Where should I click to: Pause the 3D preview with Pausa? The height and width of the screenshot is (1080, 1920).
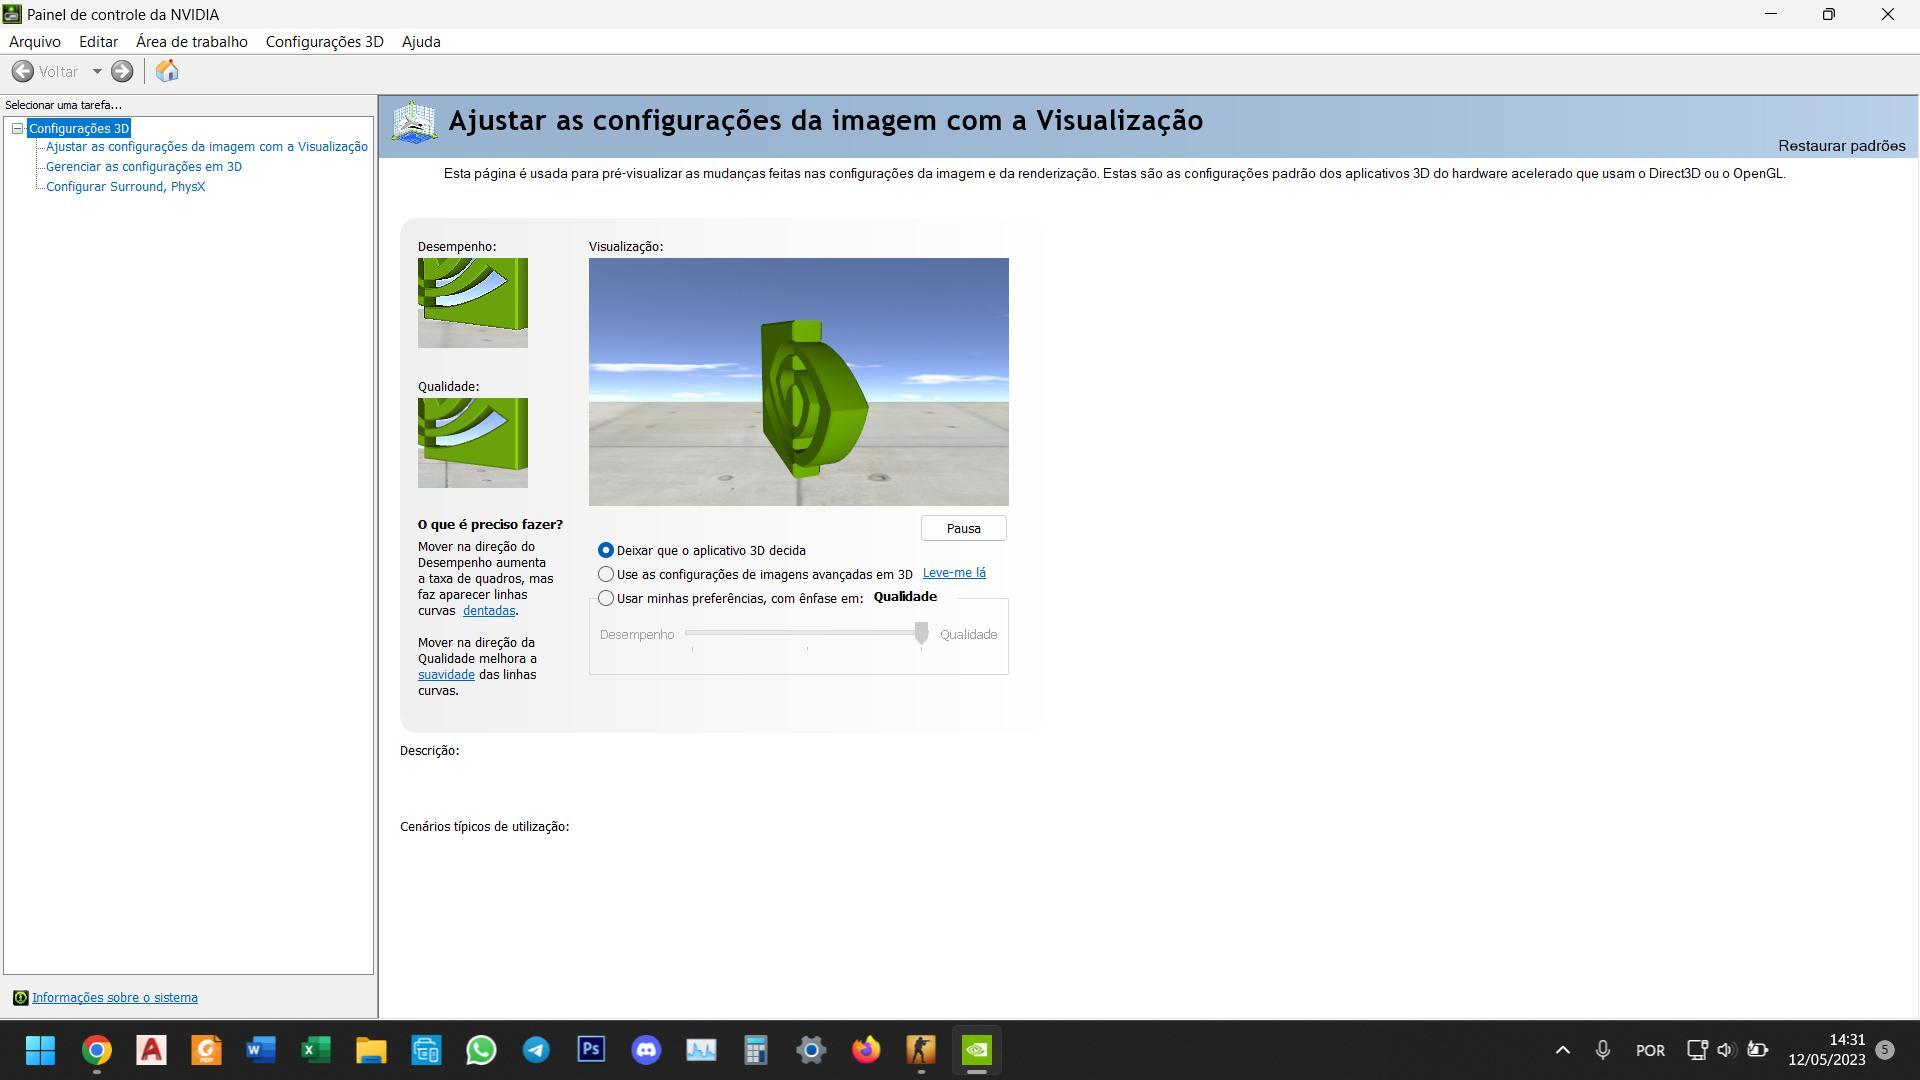pos(963,528)
